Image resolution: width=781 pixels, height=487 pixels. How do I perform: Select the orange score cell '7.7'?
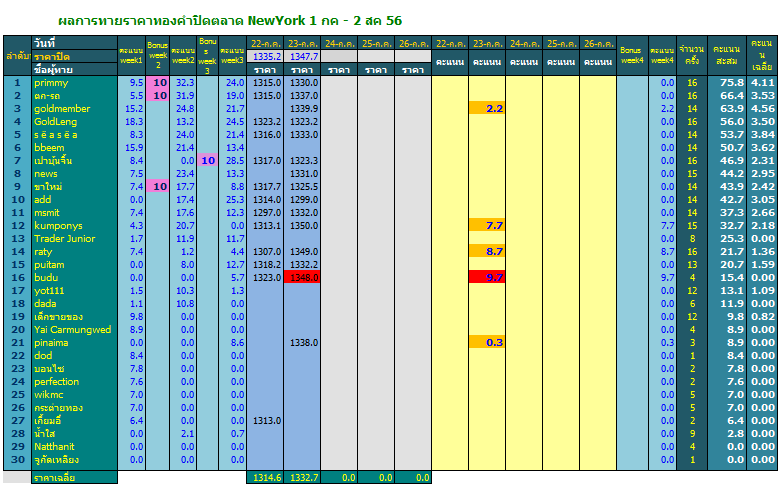point(487,226)
